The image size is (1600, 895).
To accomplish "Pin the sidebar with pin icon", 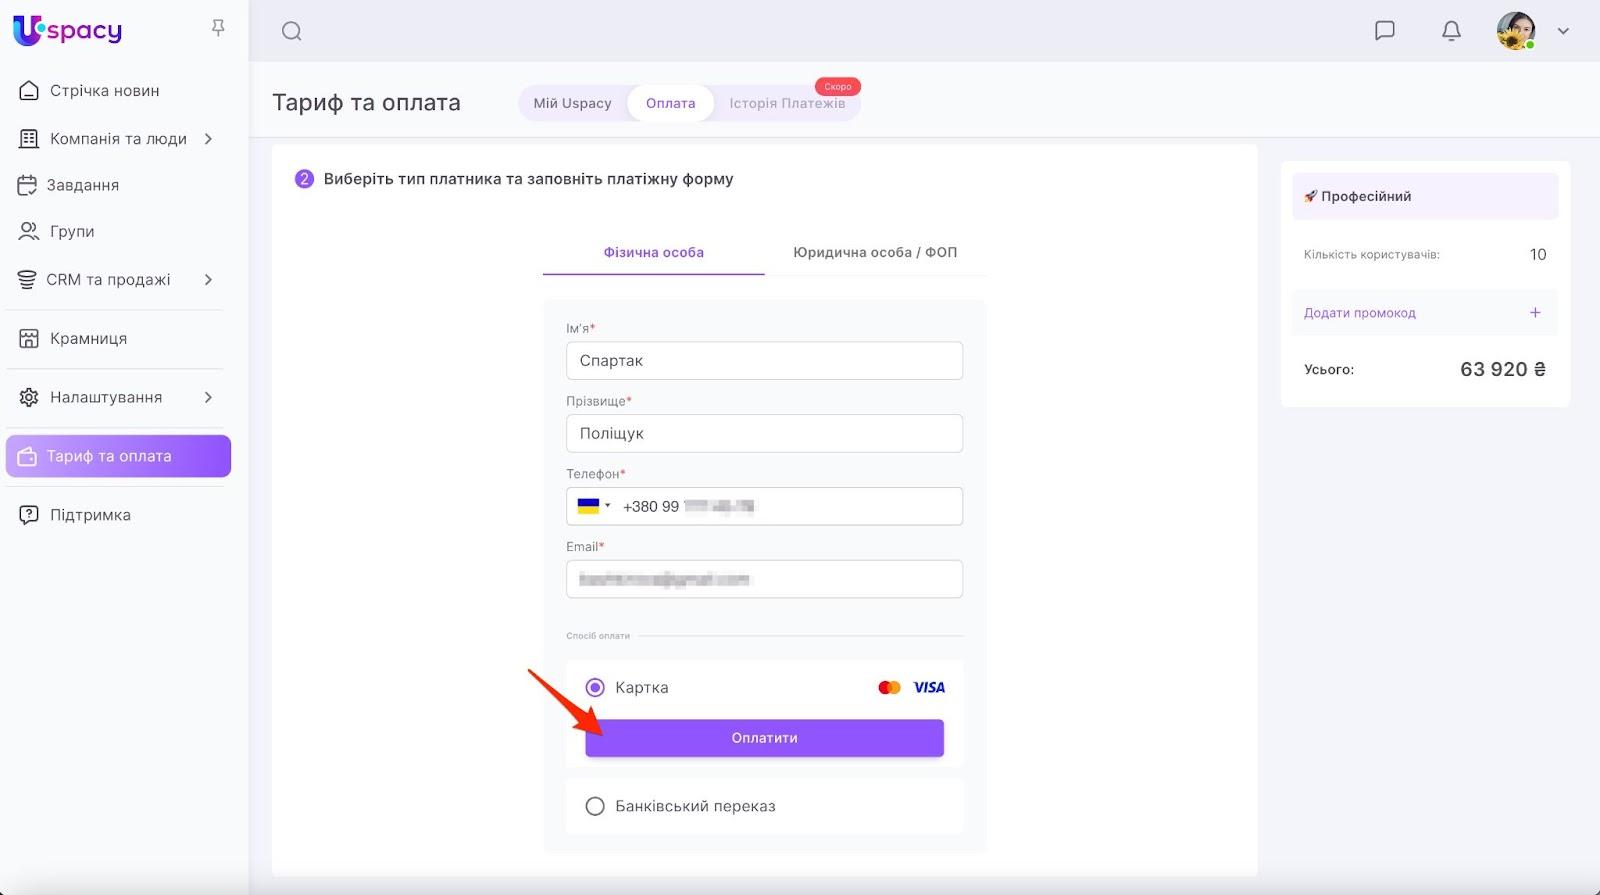I will tap(218, 28).
